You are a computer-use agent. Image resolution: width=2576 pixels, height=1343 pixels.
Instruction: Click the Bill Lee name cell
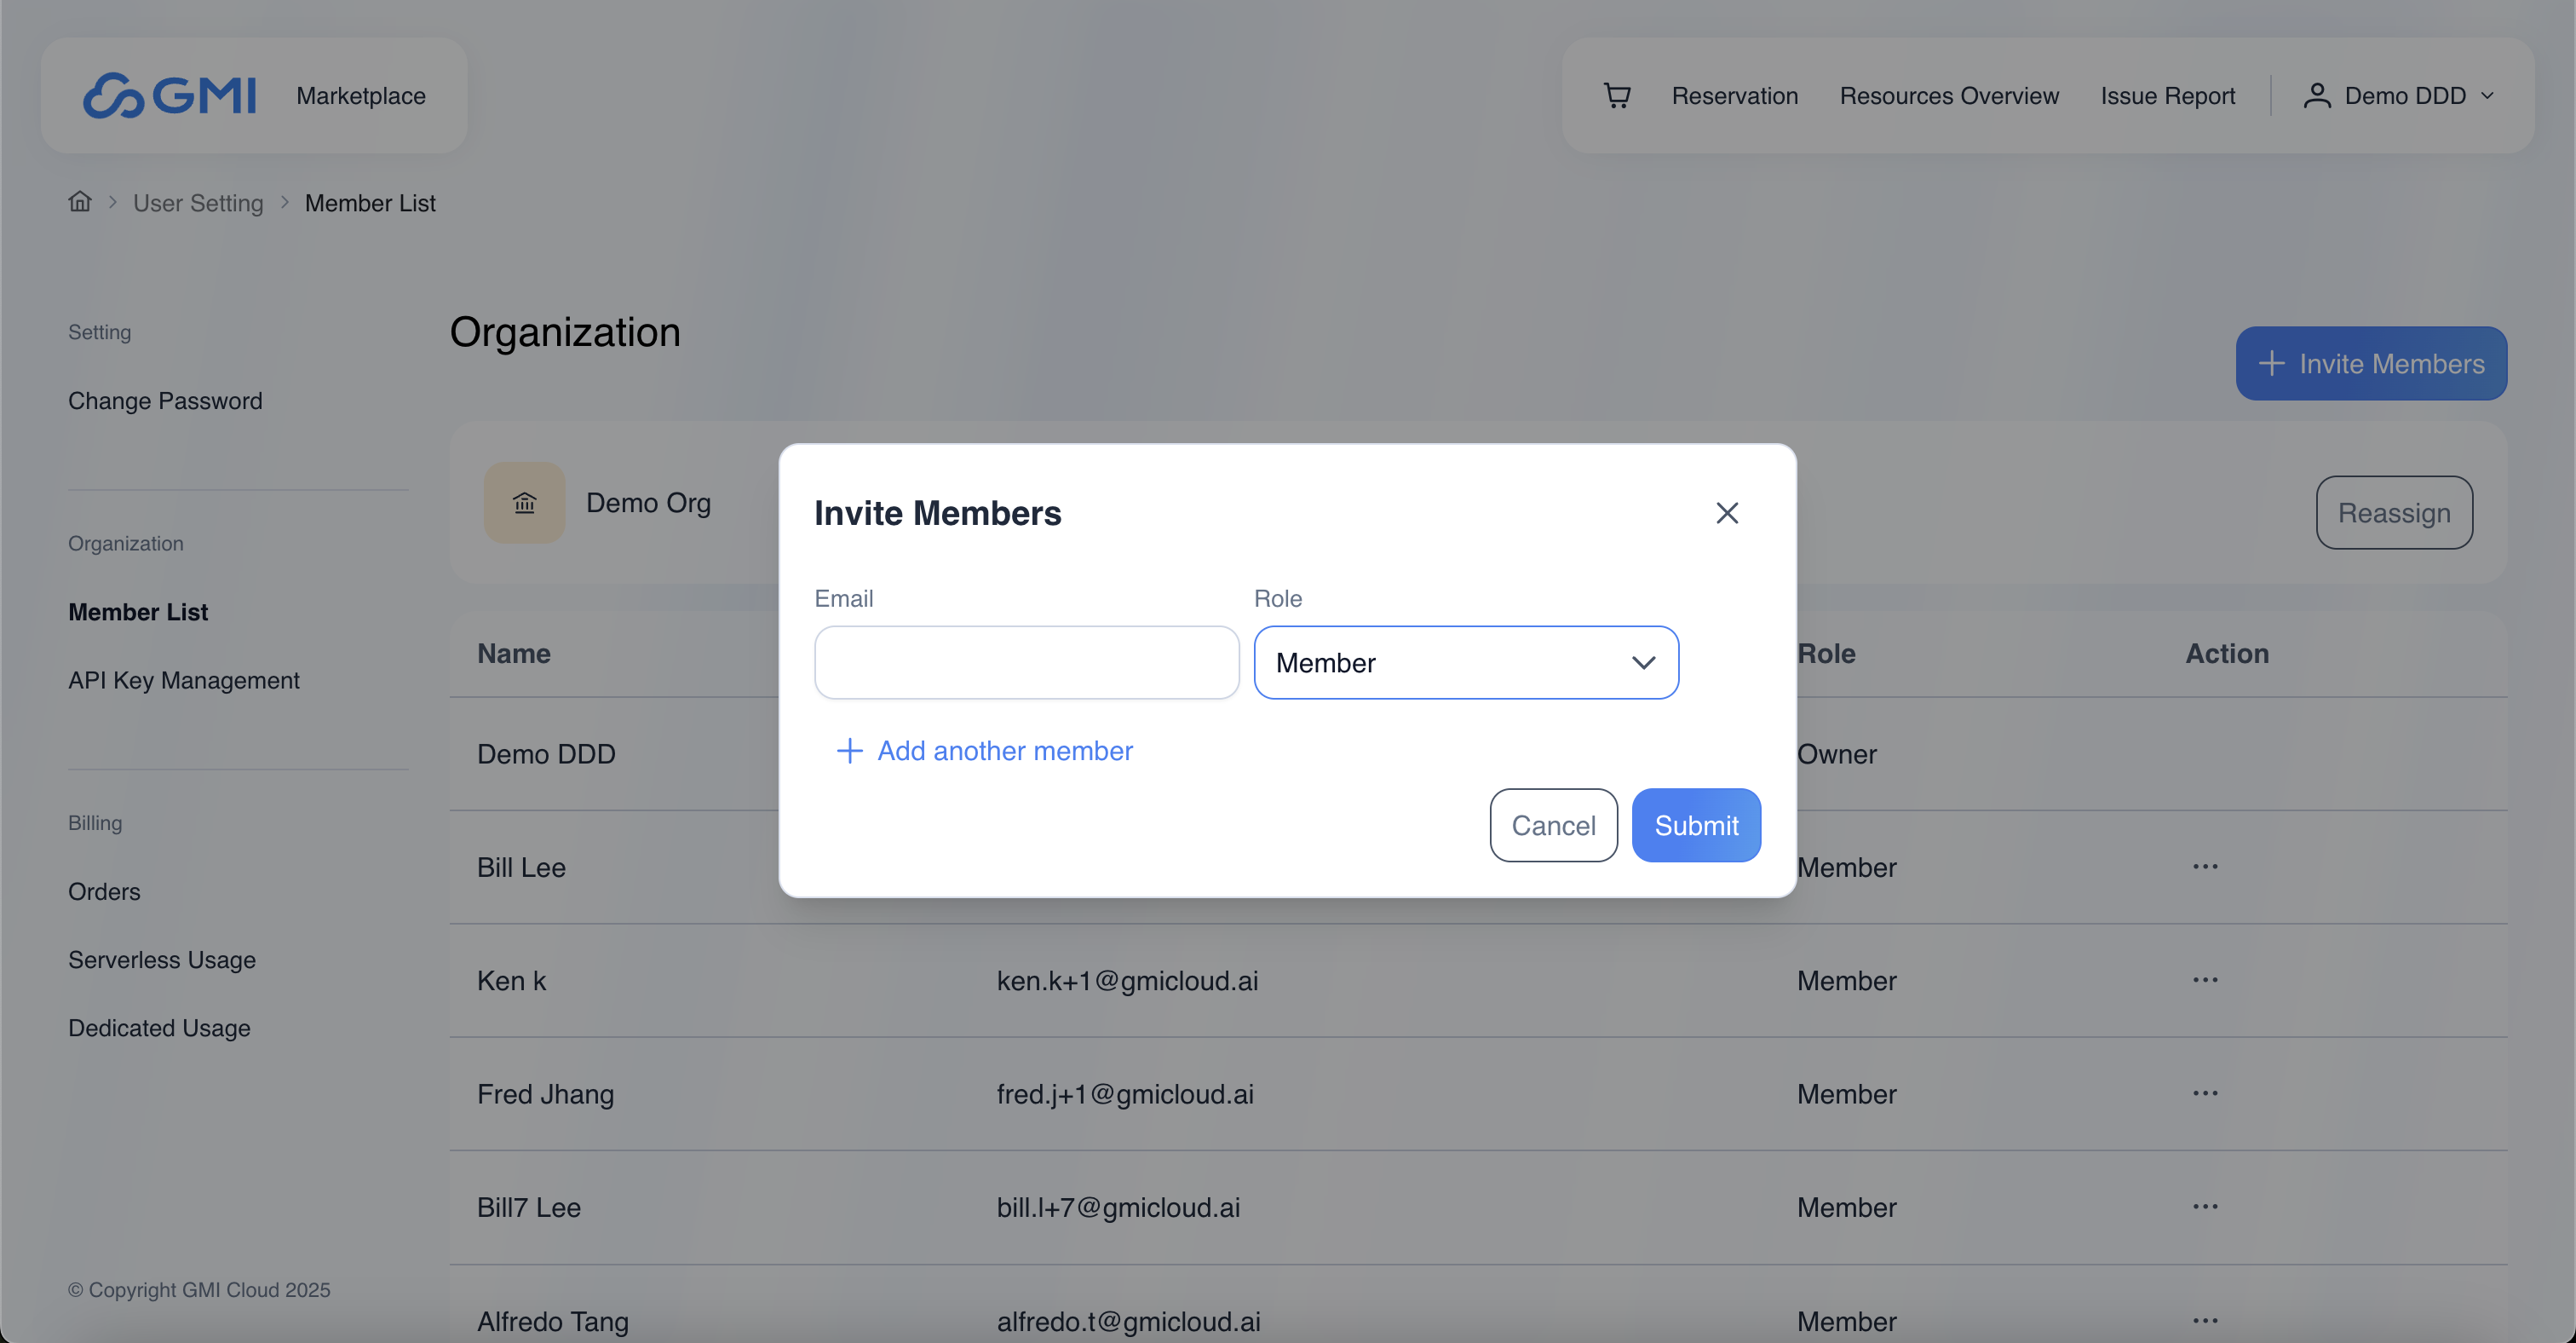point(521,867)
